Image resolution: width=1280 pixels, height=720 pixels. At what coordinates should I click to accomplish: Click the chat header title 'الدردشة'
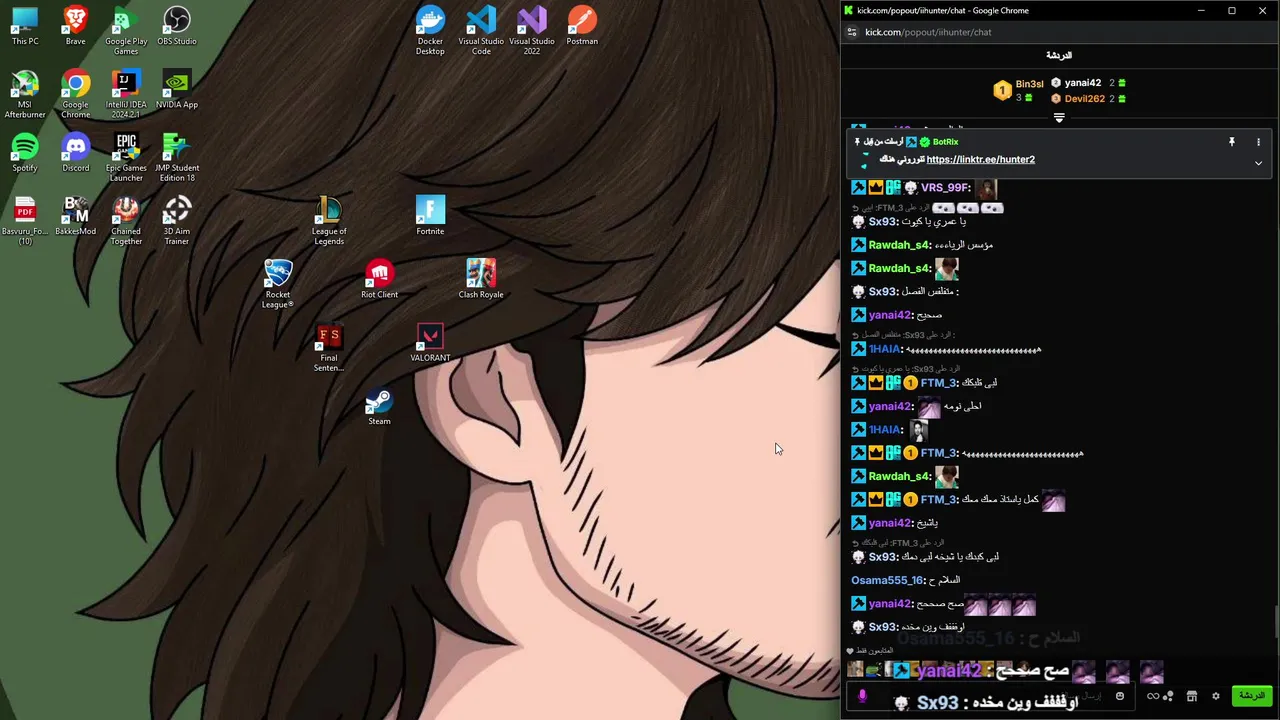point(1059,56)
